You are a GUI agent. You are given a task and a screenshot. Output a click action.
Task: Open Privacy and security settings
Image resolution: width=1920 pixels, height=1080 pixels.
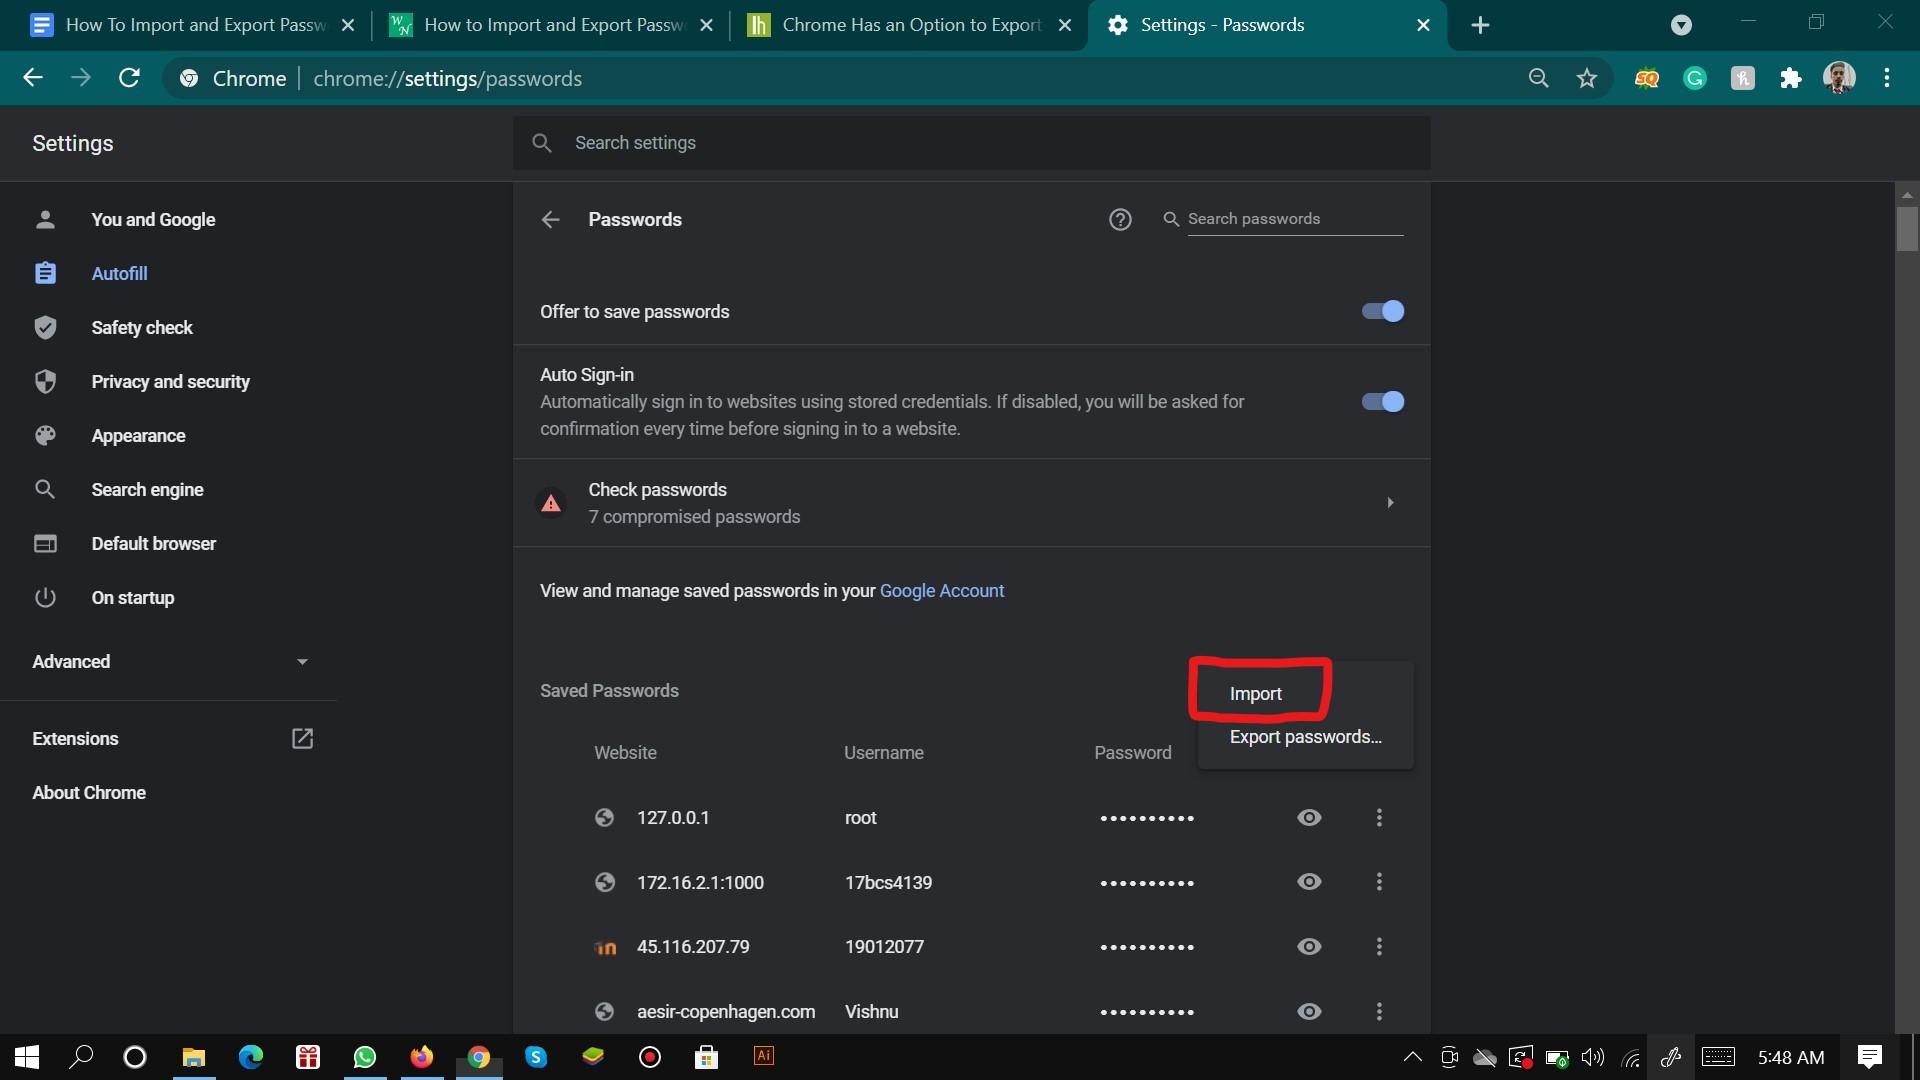pyautogui.click(x=170, y=381)
